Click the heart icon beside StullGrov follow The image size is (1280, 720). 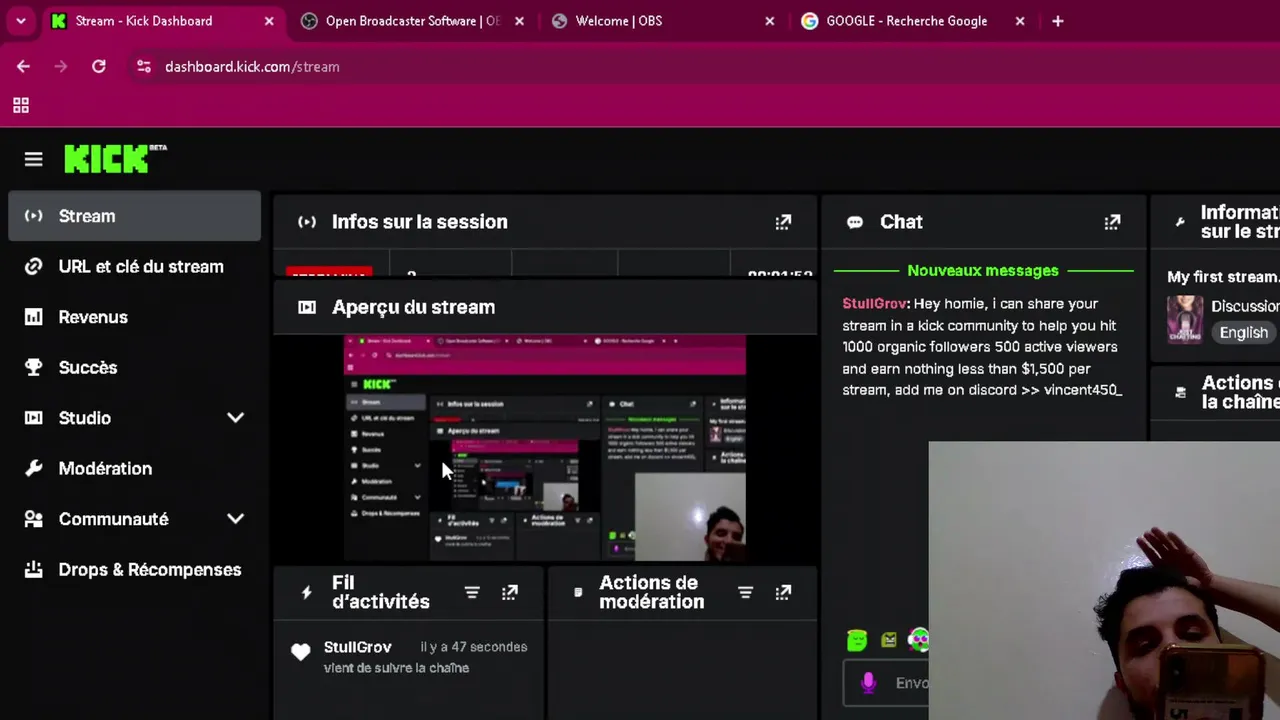click(301, 652)
